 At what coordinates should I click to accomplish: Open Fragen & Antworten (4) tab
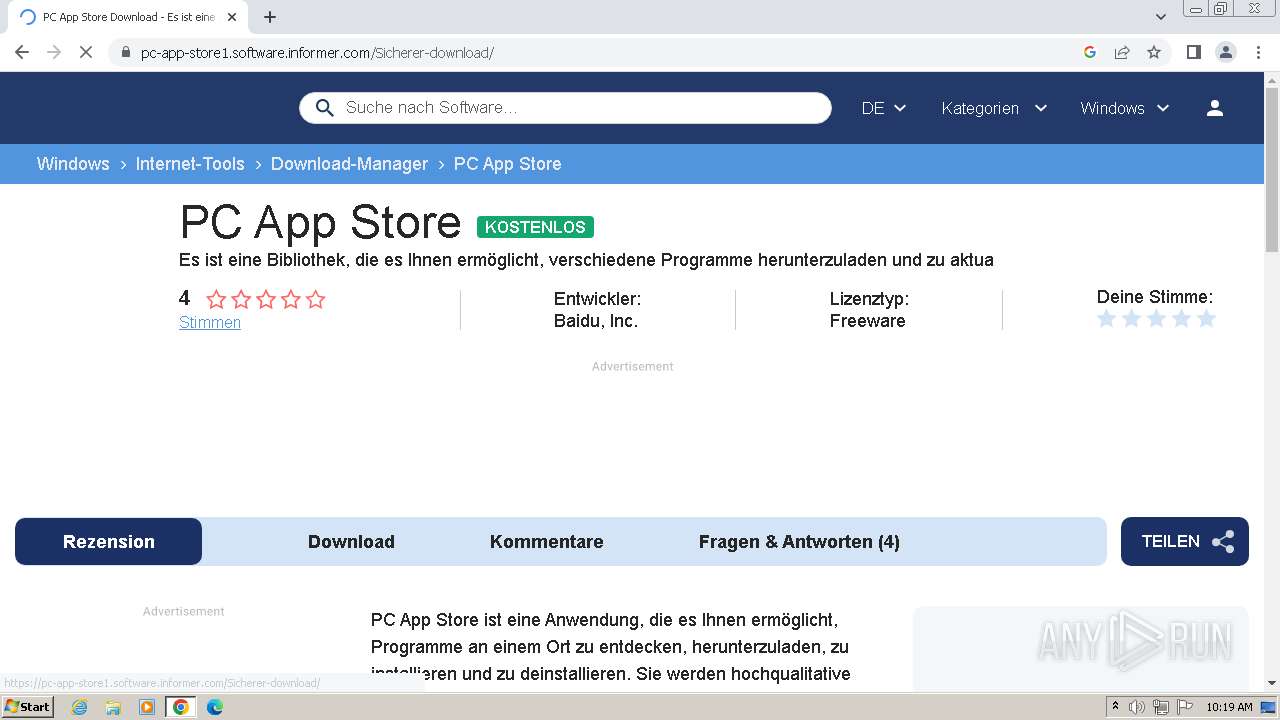point(799,541)
